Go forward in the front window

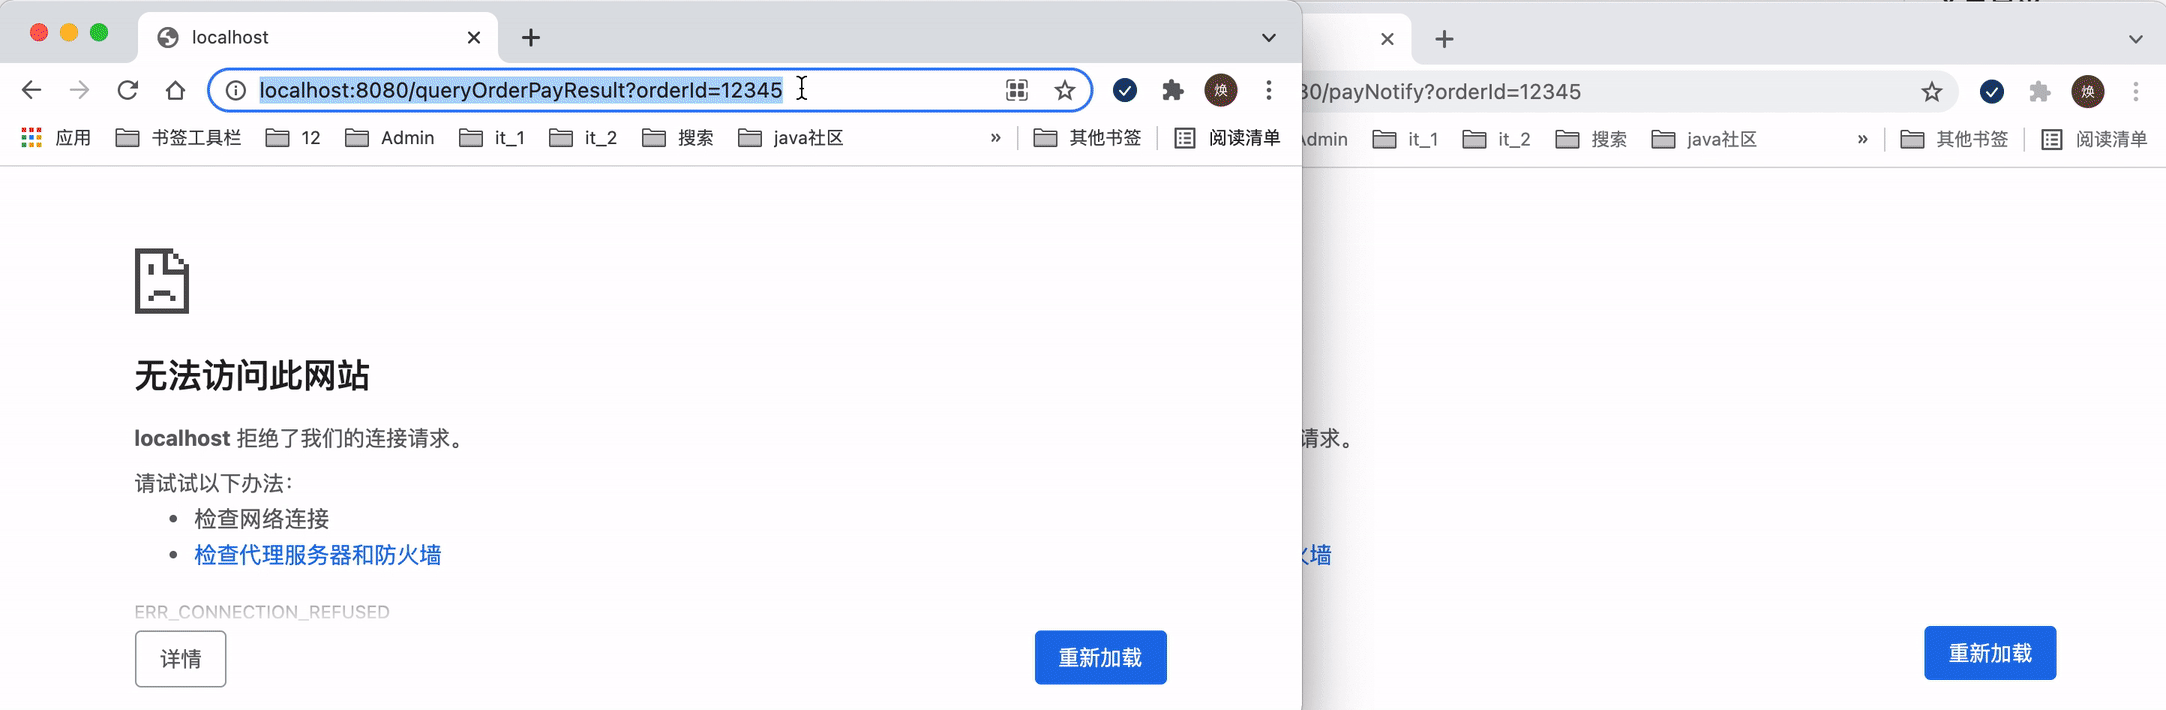click(79, 90)
